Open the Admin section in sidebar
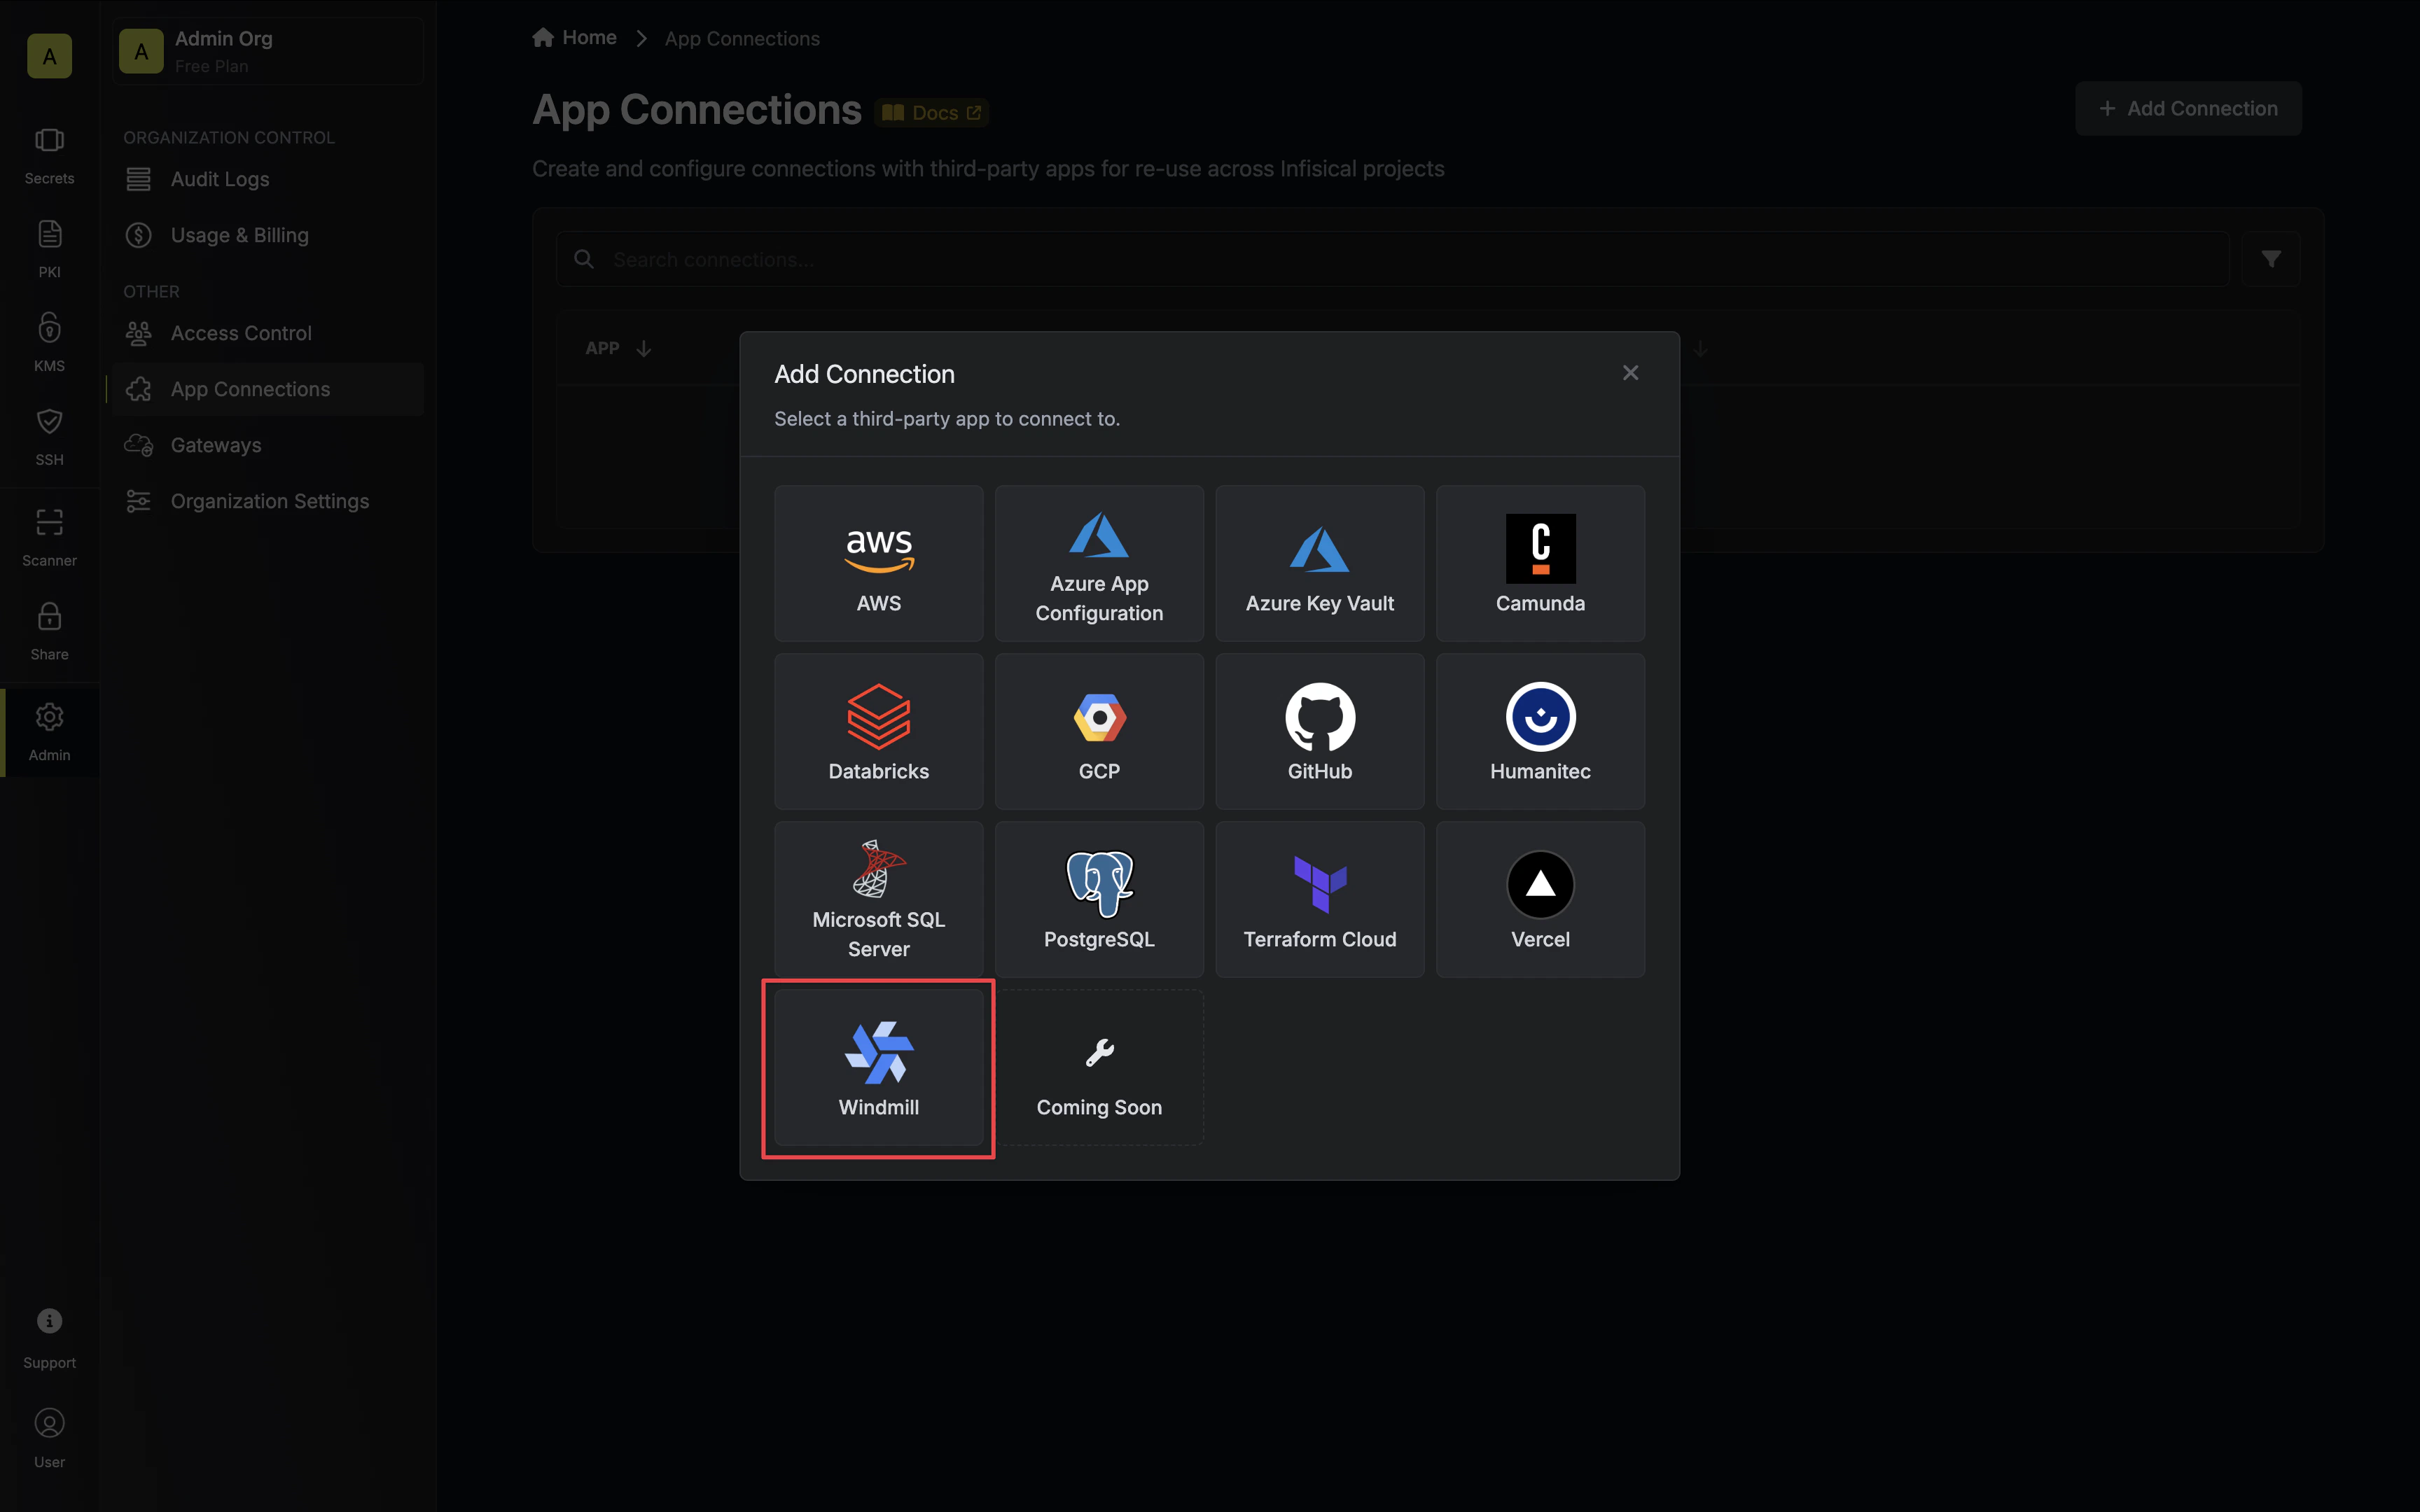 point(49,733)
